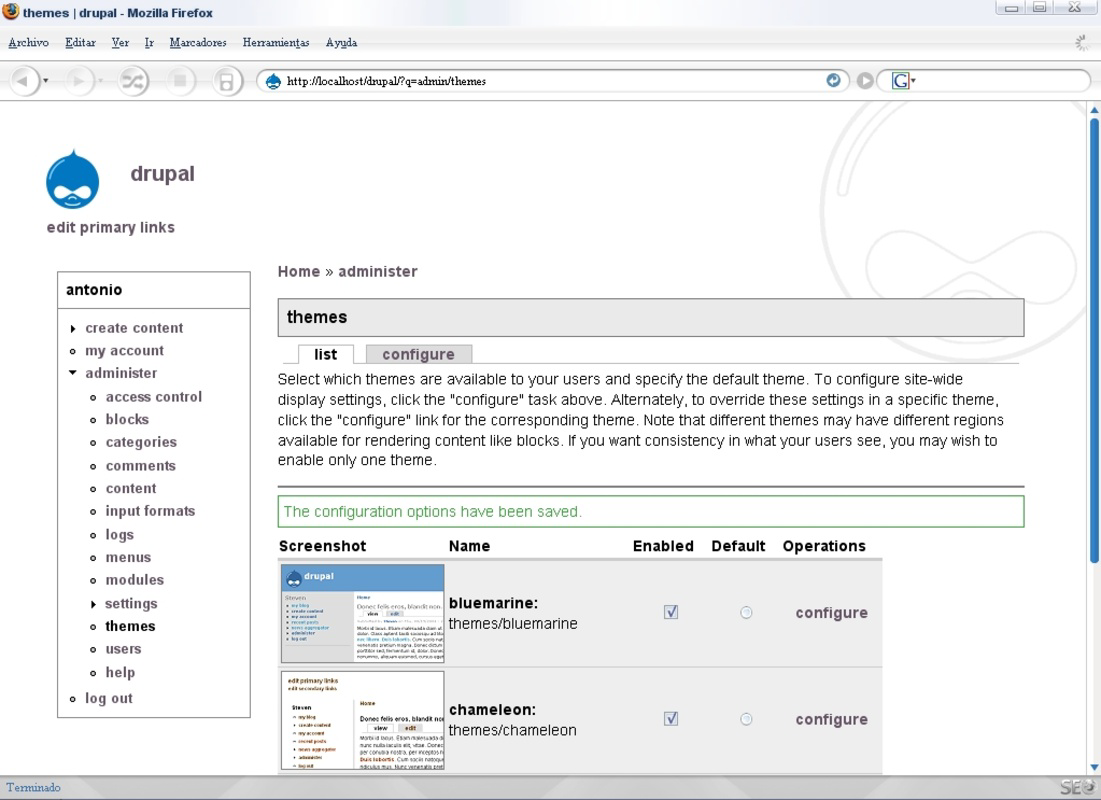Screen dimensions: 1101x800
Task: Click the edit primary links link
Action: tap(110, 228)
